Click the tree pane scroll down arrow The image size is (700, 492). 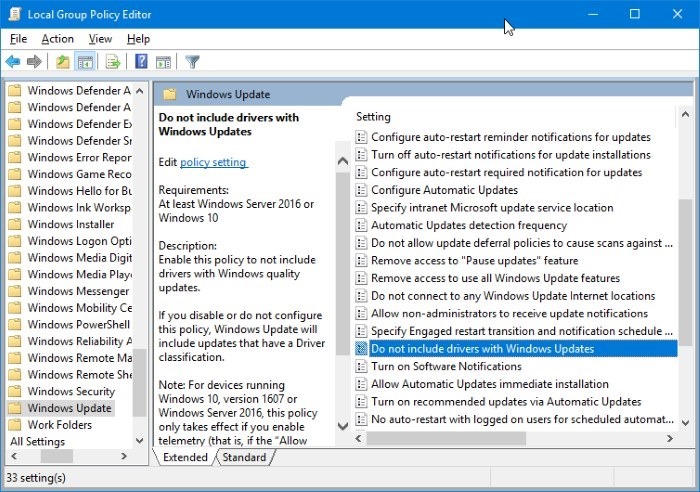pyautogui.click(x=139, y=441)
